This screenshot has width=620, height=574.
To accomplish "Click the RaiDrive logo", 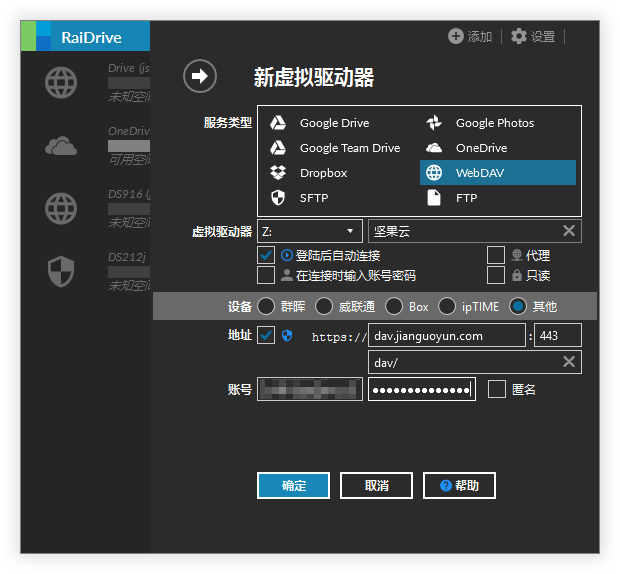I will pos(85,36).
